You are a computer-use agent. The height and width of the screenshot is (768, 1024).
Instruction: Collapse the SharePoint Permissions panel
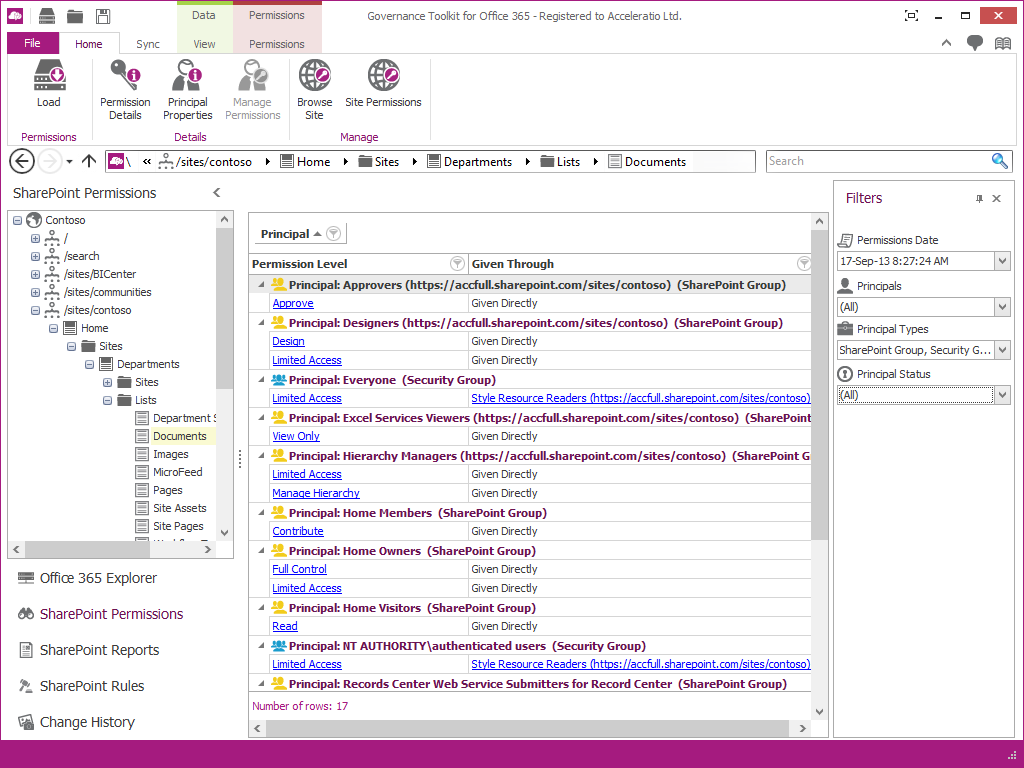tap(217, 193)
